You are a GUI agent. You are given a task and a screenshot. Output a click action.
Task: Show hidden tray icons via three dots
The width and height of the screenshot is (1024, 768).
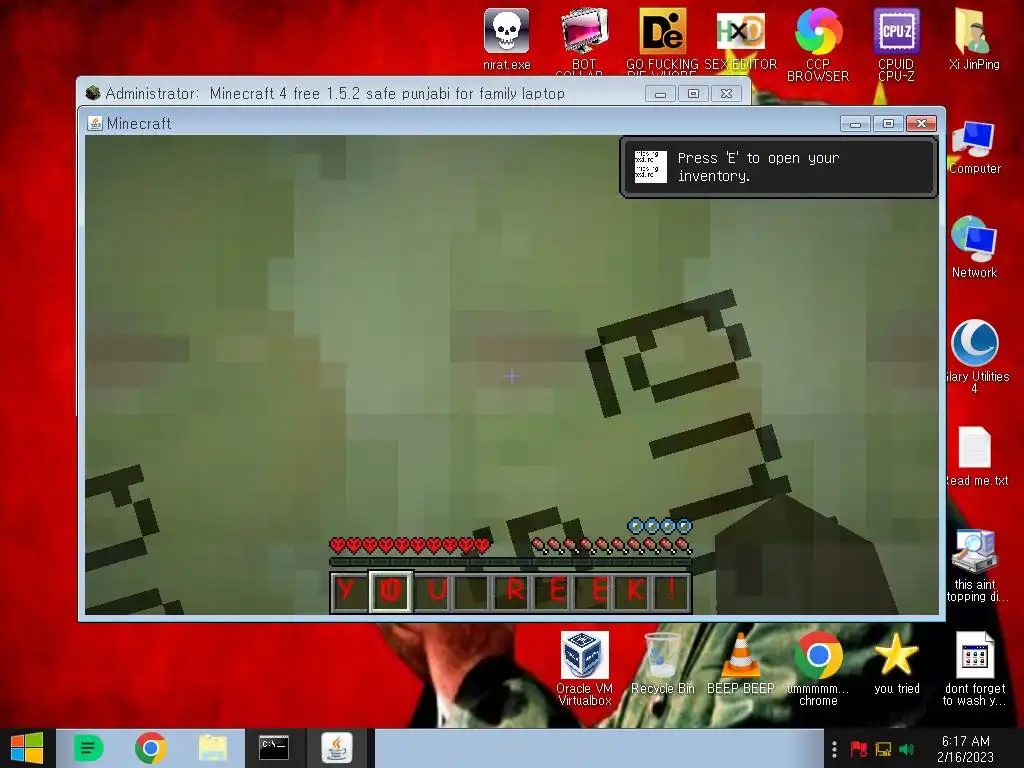pos(834,749)
